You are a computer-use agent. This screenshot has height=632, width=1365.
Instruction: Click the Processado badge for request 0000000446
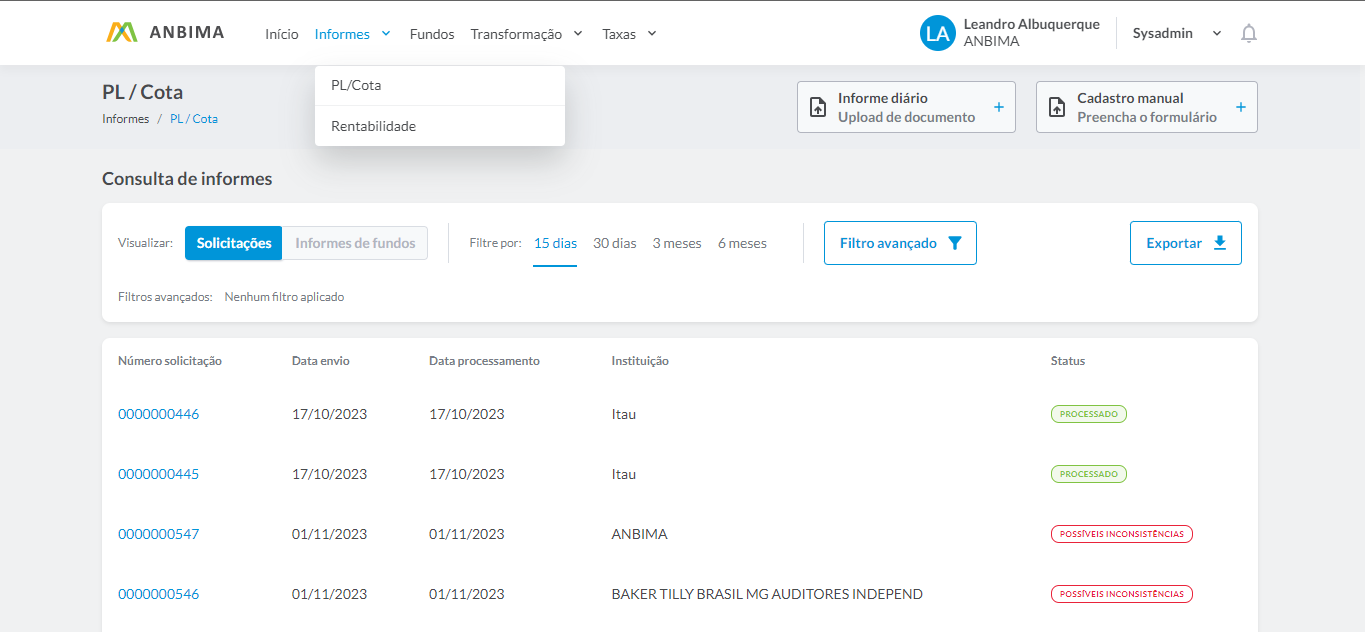(x=1088, y=414)
